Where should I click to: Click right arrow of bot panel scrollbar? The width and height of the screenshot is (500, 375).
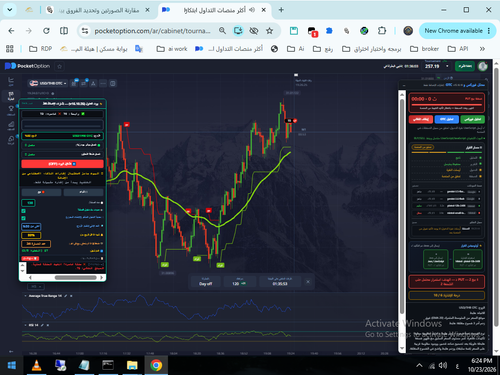tap(102, 277)
